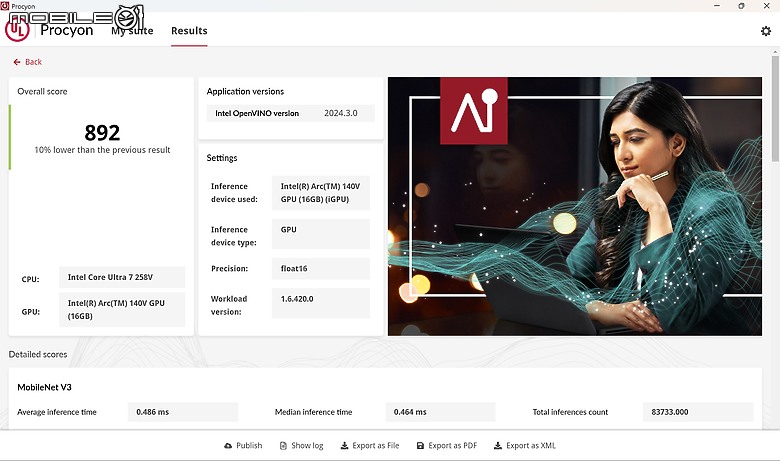
Task: Click the Export as XML download icon
Action: 498,446
